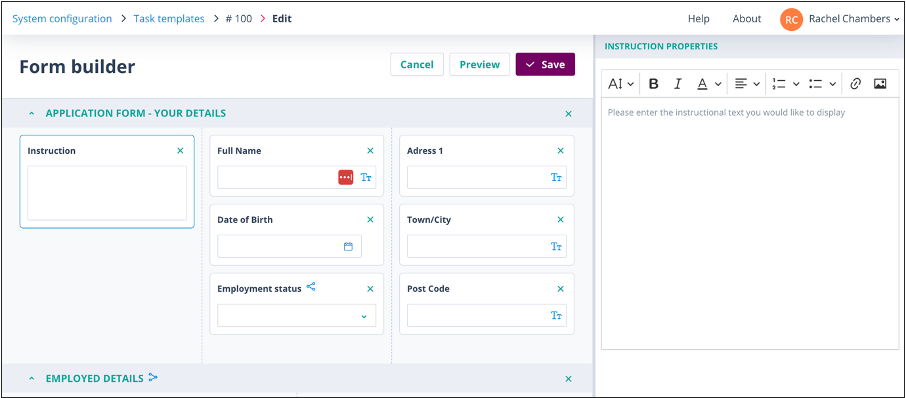Click the red password-mask icon in Full Name

346,177
